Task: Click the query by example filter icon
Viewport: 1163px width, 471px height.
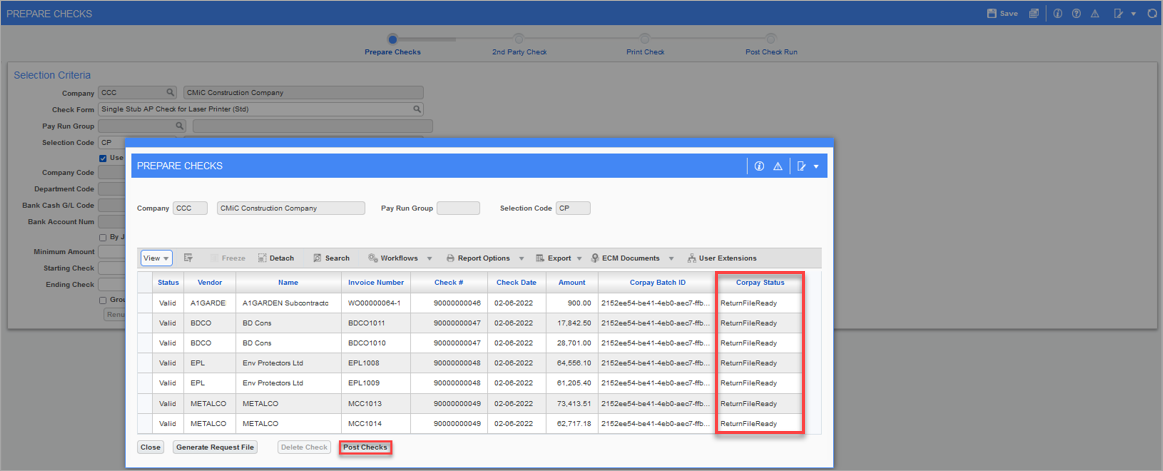Action: 188,258
